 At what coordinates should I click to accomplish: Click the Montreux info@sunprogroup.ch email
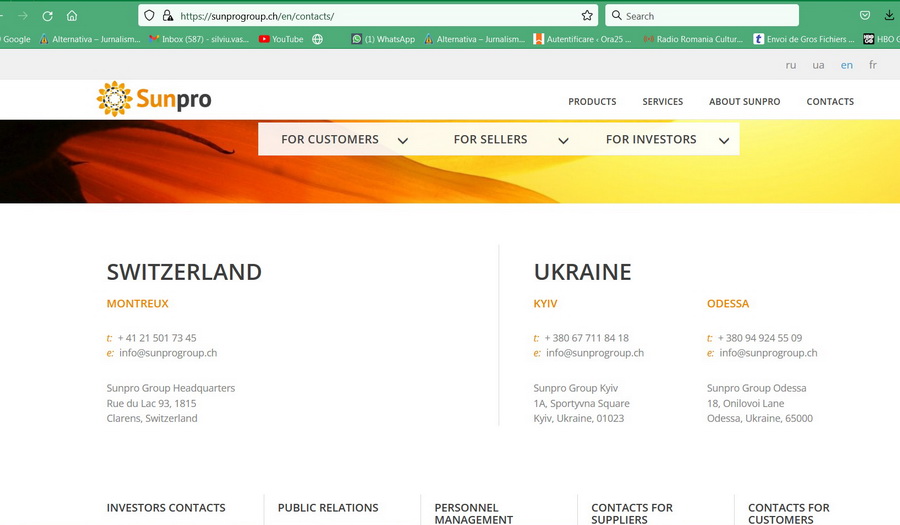click(168, 353)
